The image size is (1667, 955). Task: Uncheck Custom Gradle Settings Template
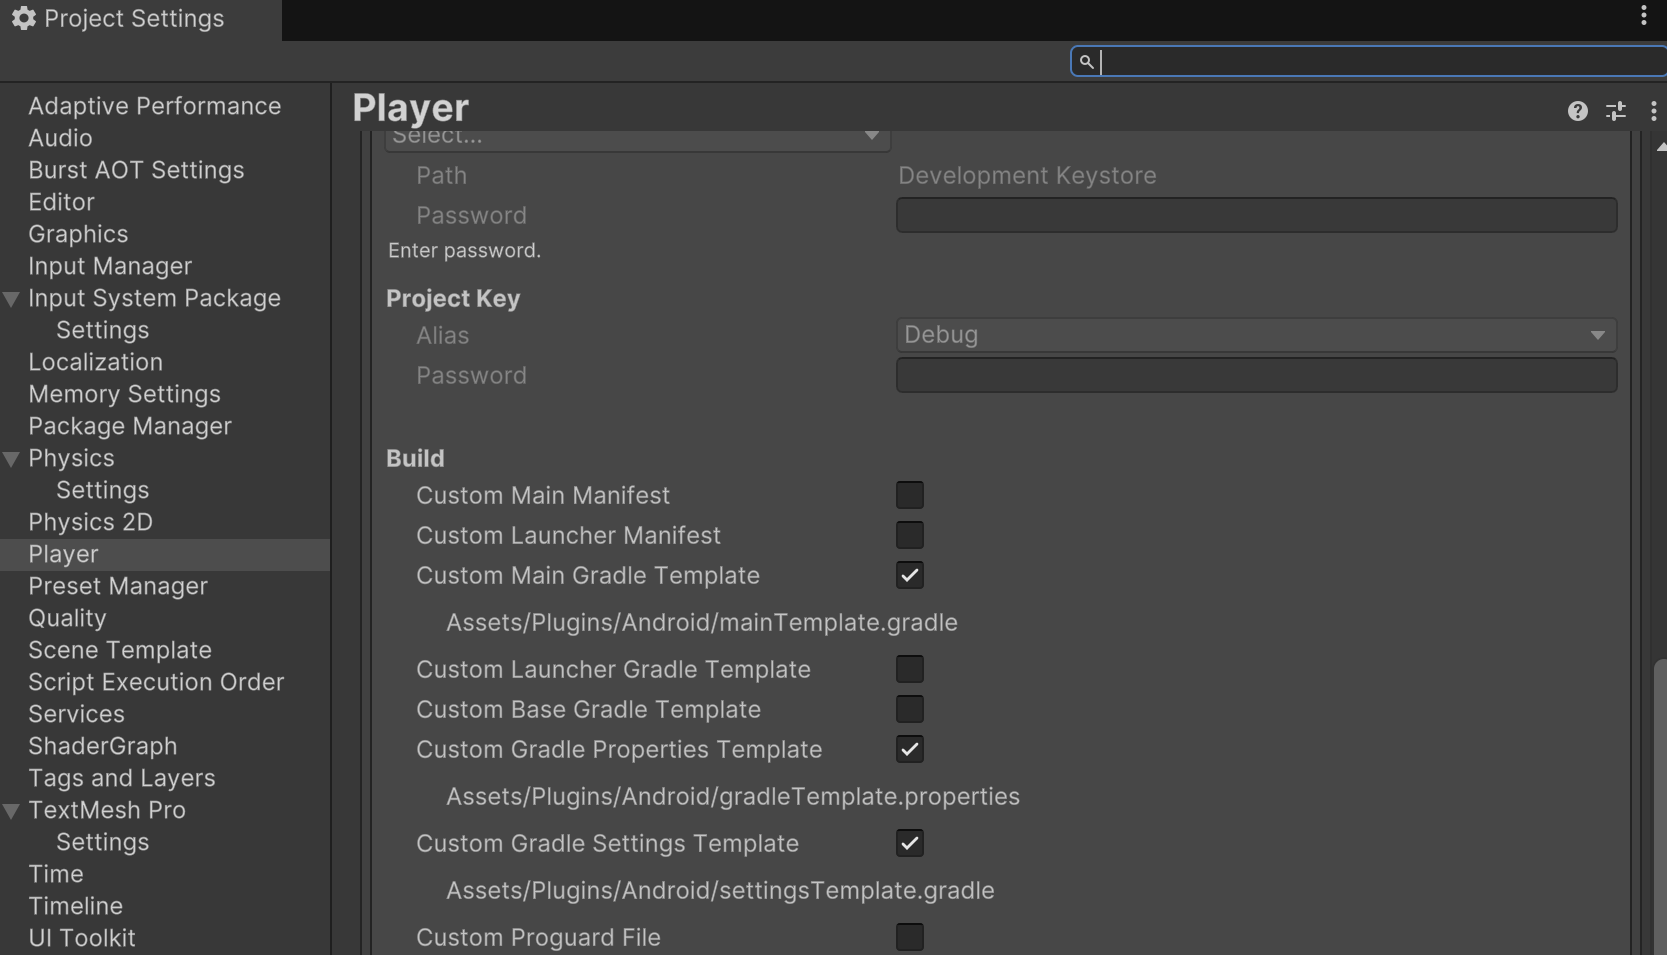click(x=909, y=843)
